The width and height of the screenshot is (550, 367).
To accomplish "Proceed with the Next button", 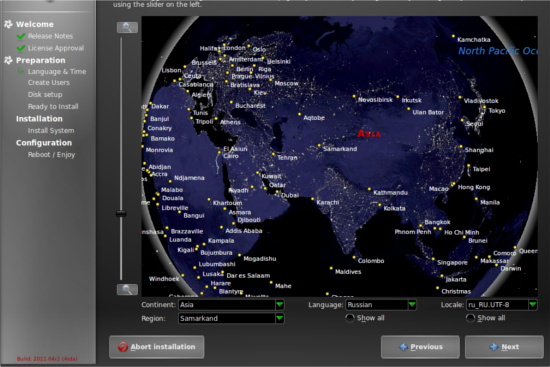I will click(504, 347).
